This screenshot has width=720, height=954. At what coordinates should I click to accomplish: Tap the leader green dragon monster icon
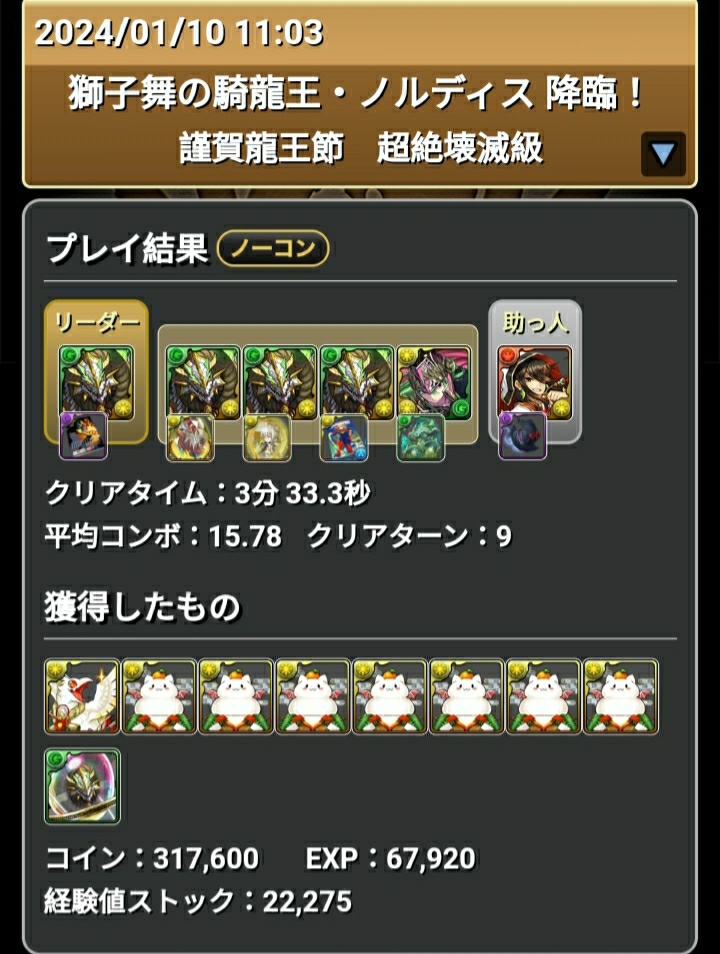tap(96, 382)
